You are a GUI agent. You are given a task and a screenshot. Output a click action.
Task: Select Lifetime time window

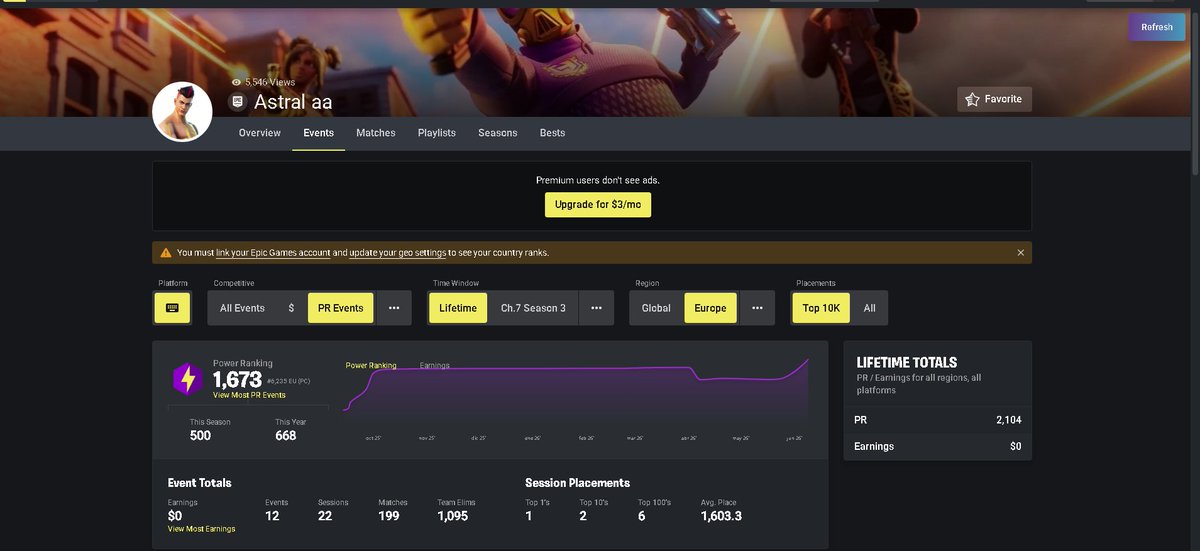(x=458, y=308)
